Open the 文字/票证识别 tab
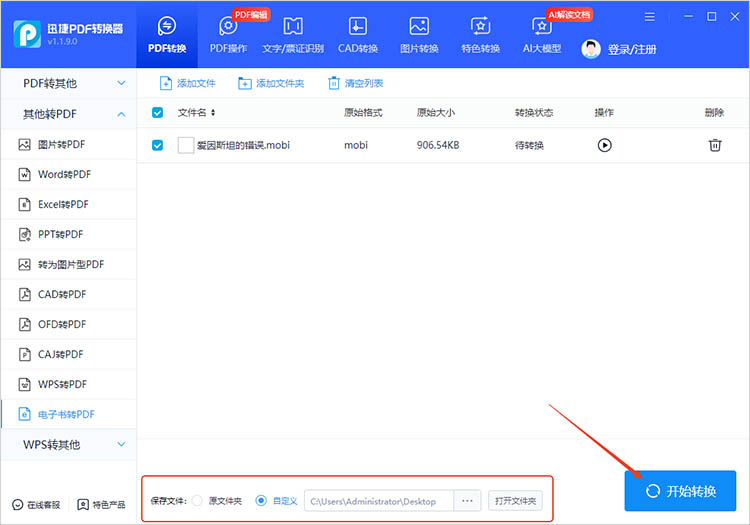This screenshot has height=525, width=750. tap(293, 34)
